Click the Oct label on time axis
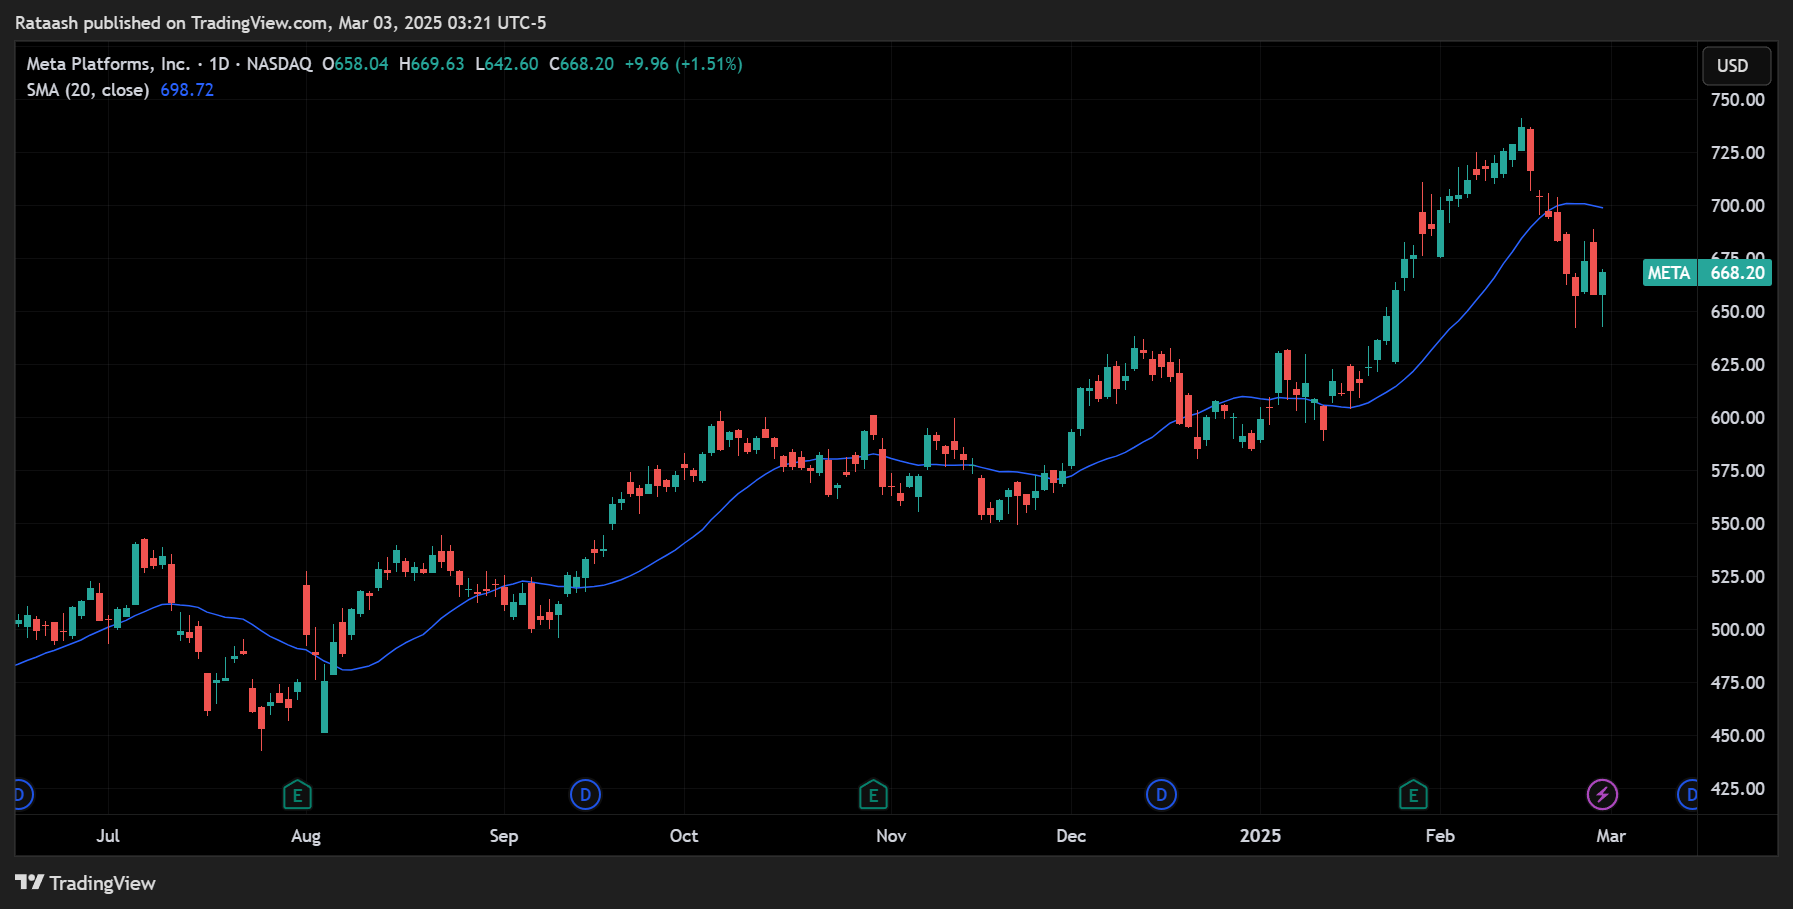Screen dimensions: 1793x909 [684, 836]
